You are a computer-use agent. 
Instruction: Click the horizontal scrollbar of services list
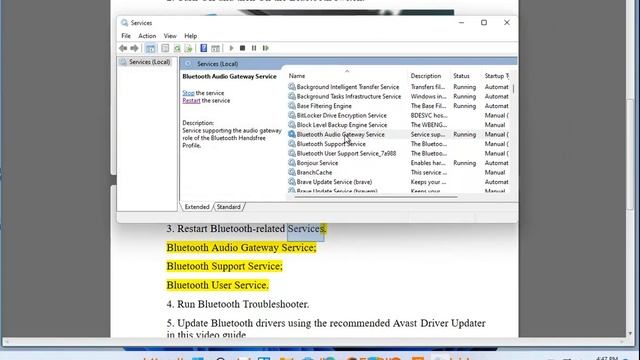[x=376, y=197]
